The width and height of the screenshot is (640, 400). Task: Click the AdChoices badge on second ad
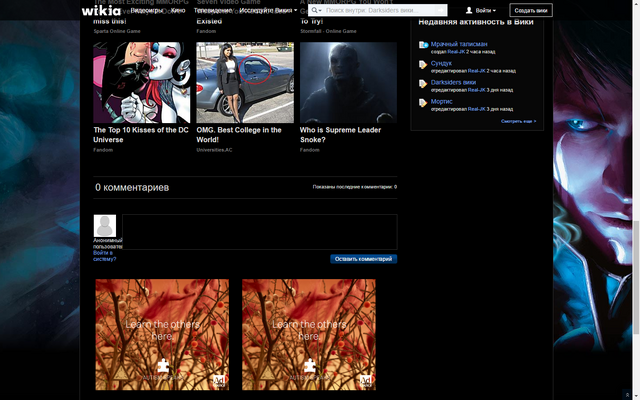click(366, 381)
